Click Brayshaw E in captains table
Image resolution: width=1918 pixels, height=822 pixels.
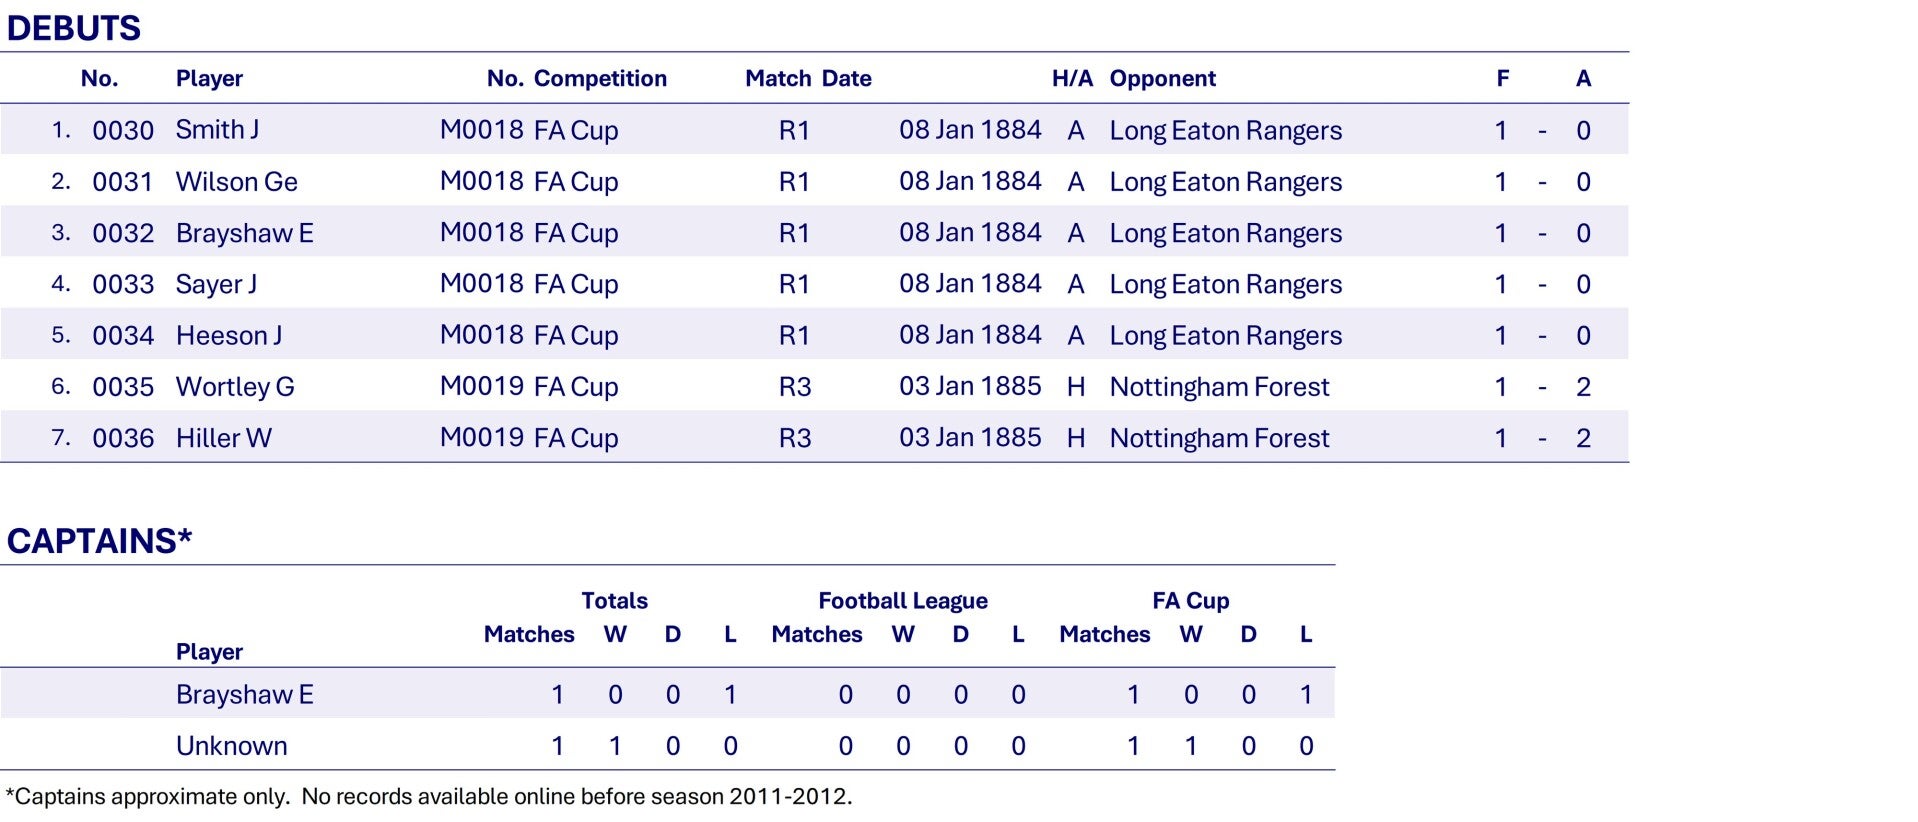coord(244,694)
